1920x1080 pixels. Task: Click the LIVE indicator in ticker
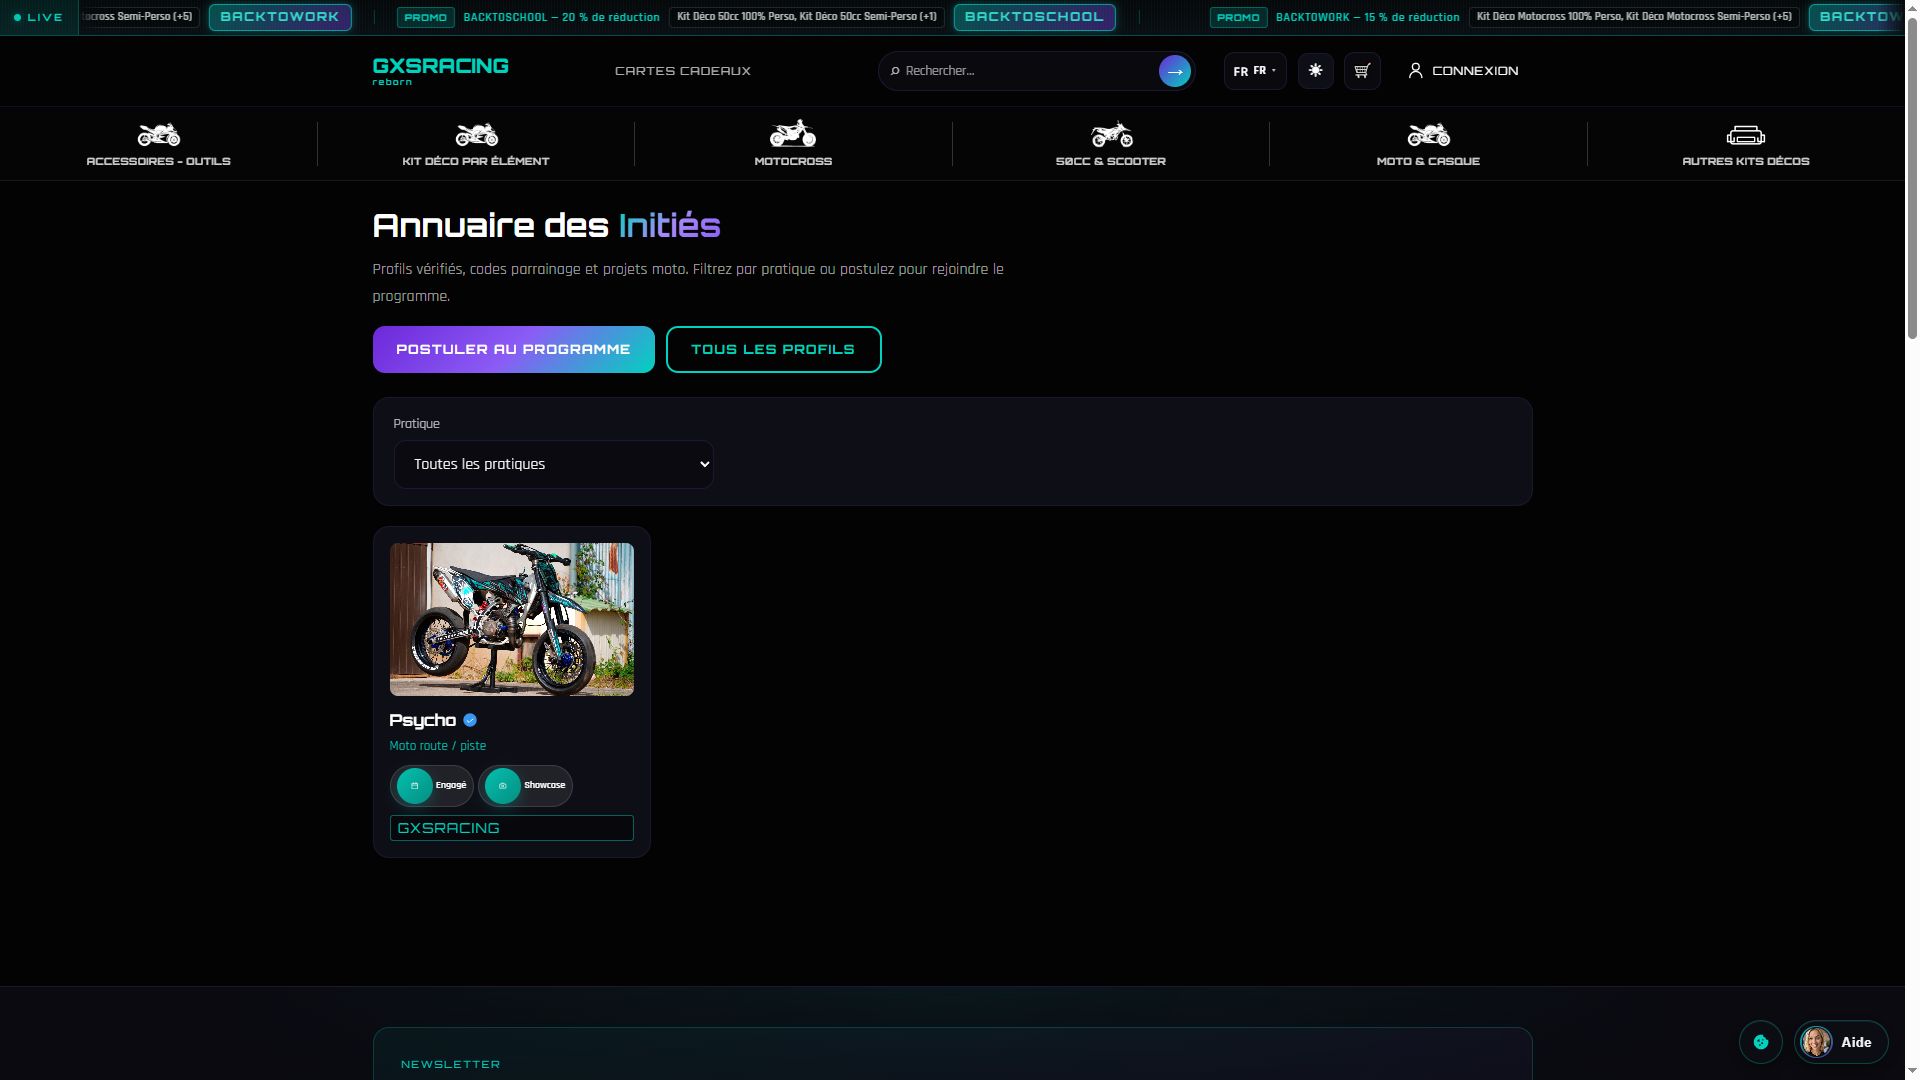click(39, 17)
